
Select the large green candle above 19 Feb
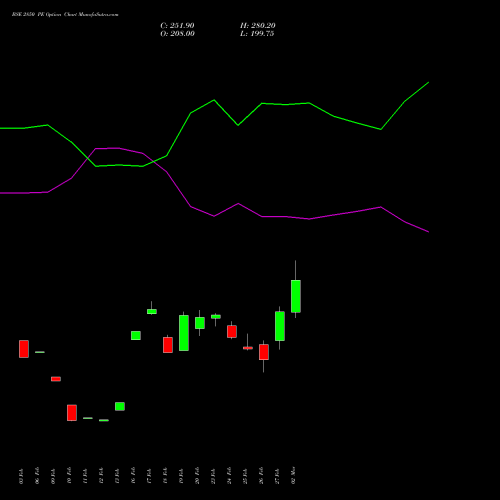pyautogui.click(x=184, y=333)
